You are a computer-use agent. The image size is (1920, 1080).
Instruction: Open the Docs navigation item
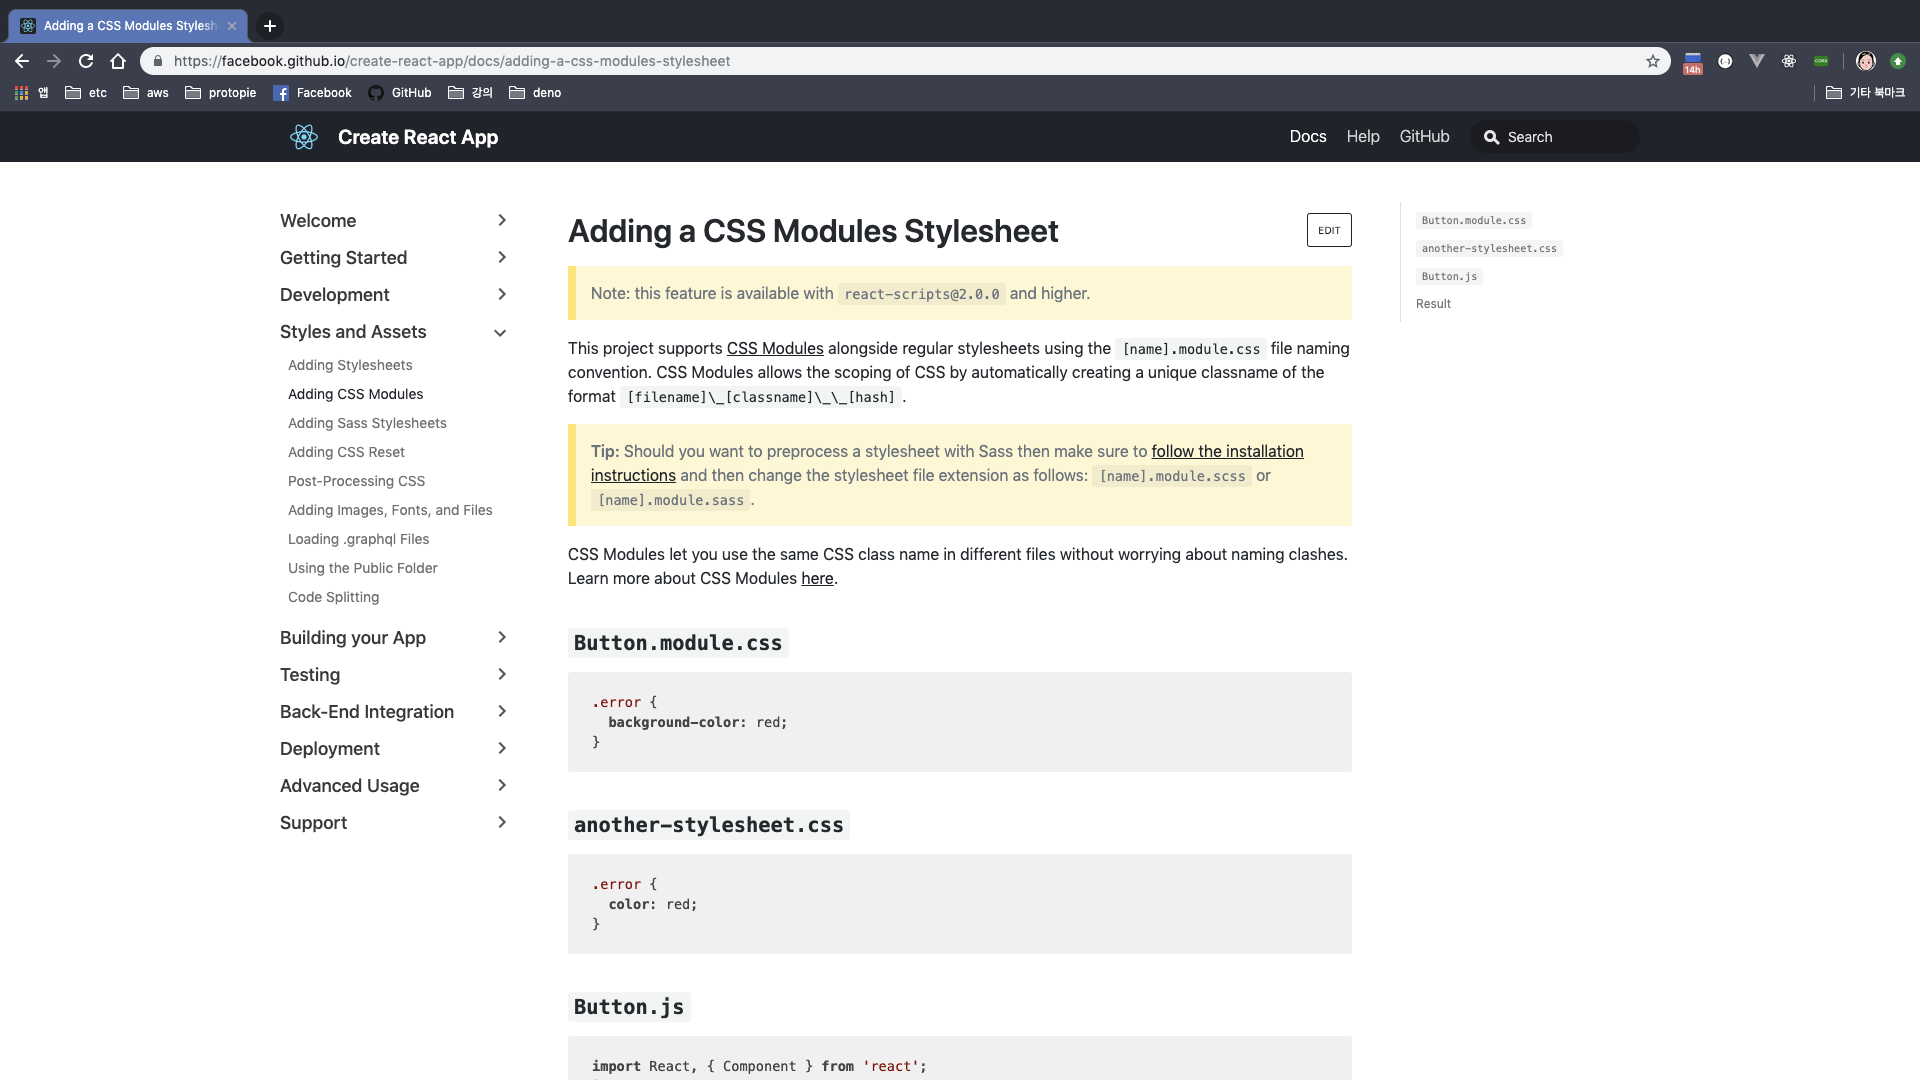click(1307, 137)
